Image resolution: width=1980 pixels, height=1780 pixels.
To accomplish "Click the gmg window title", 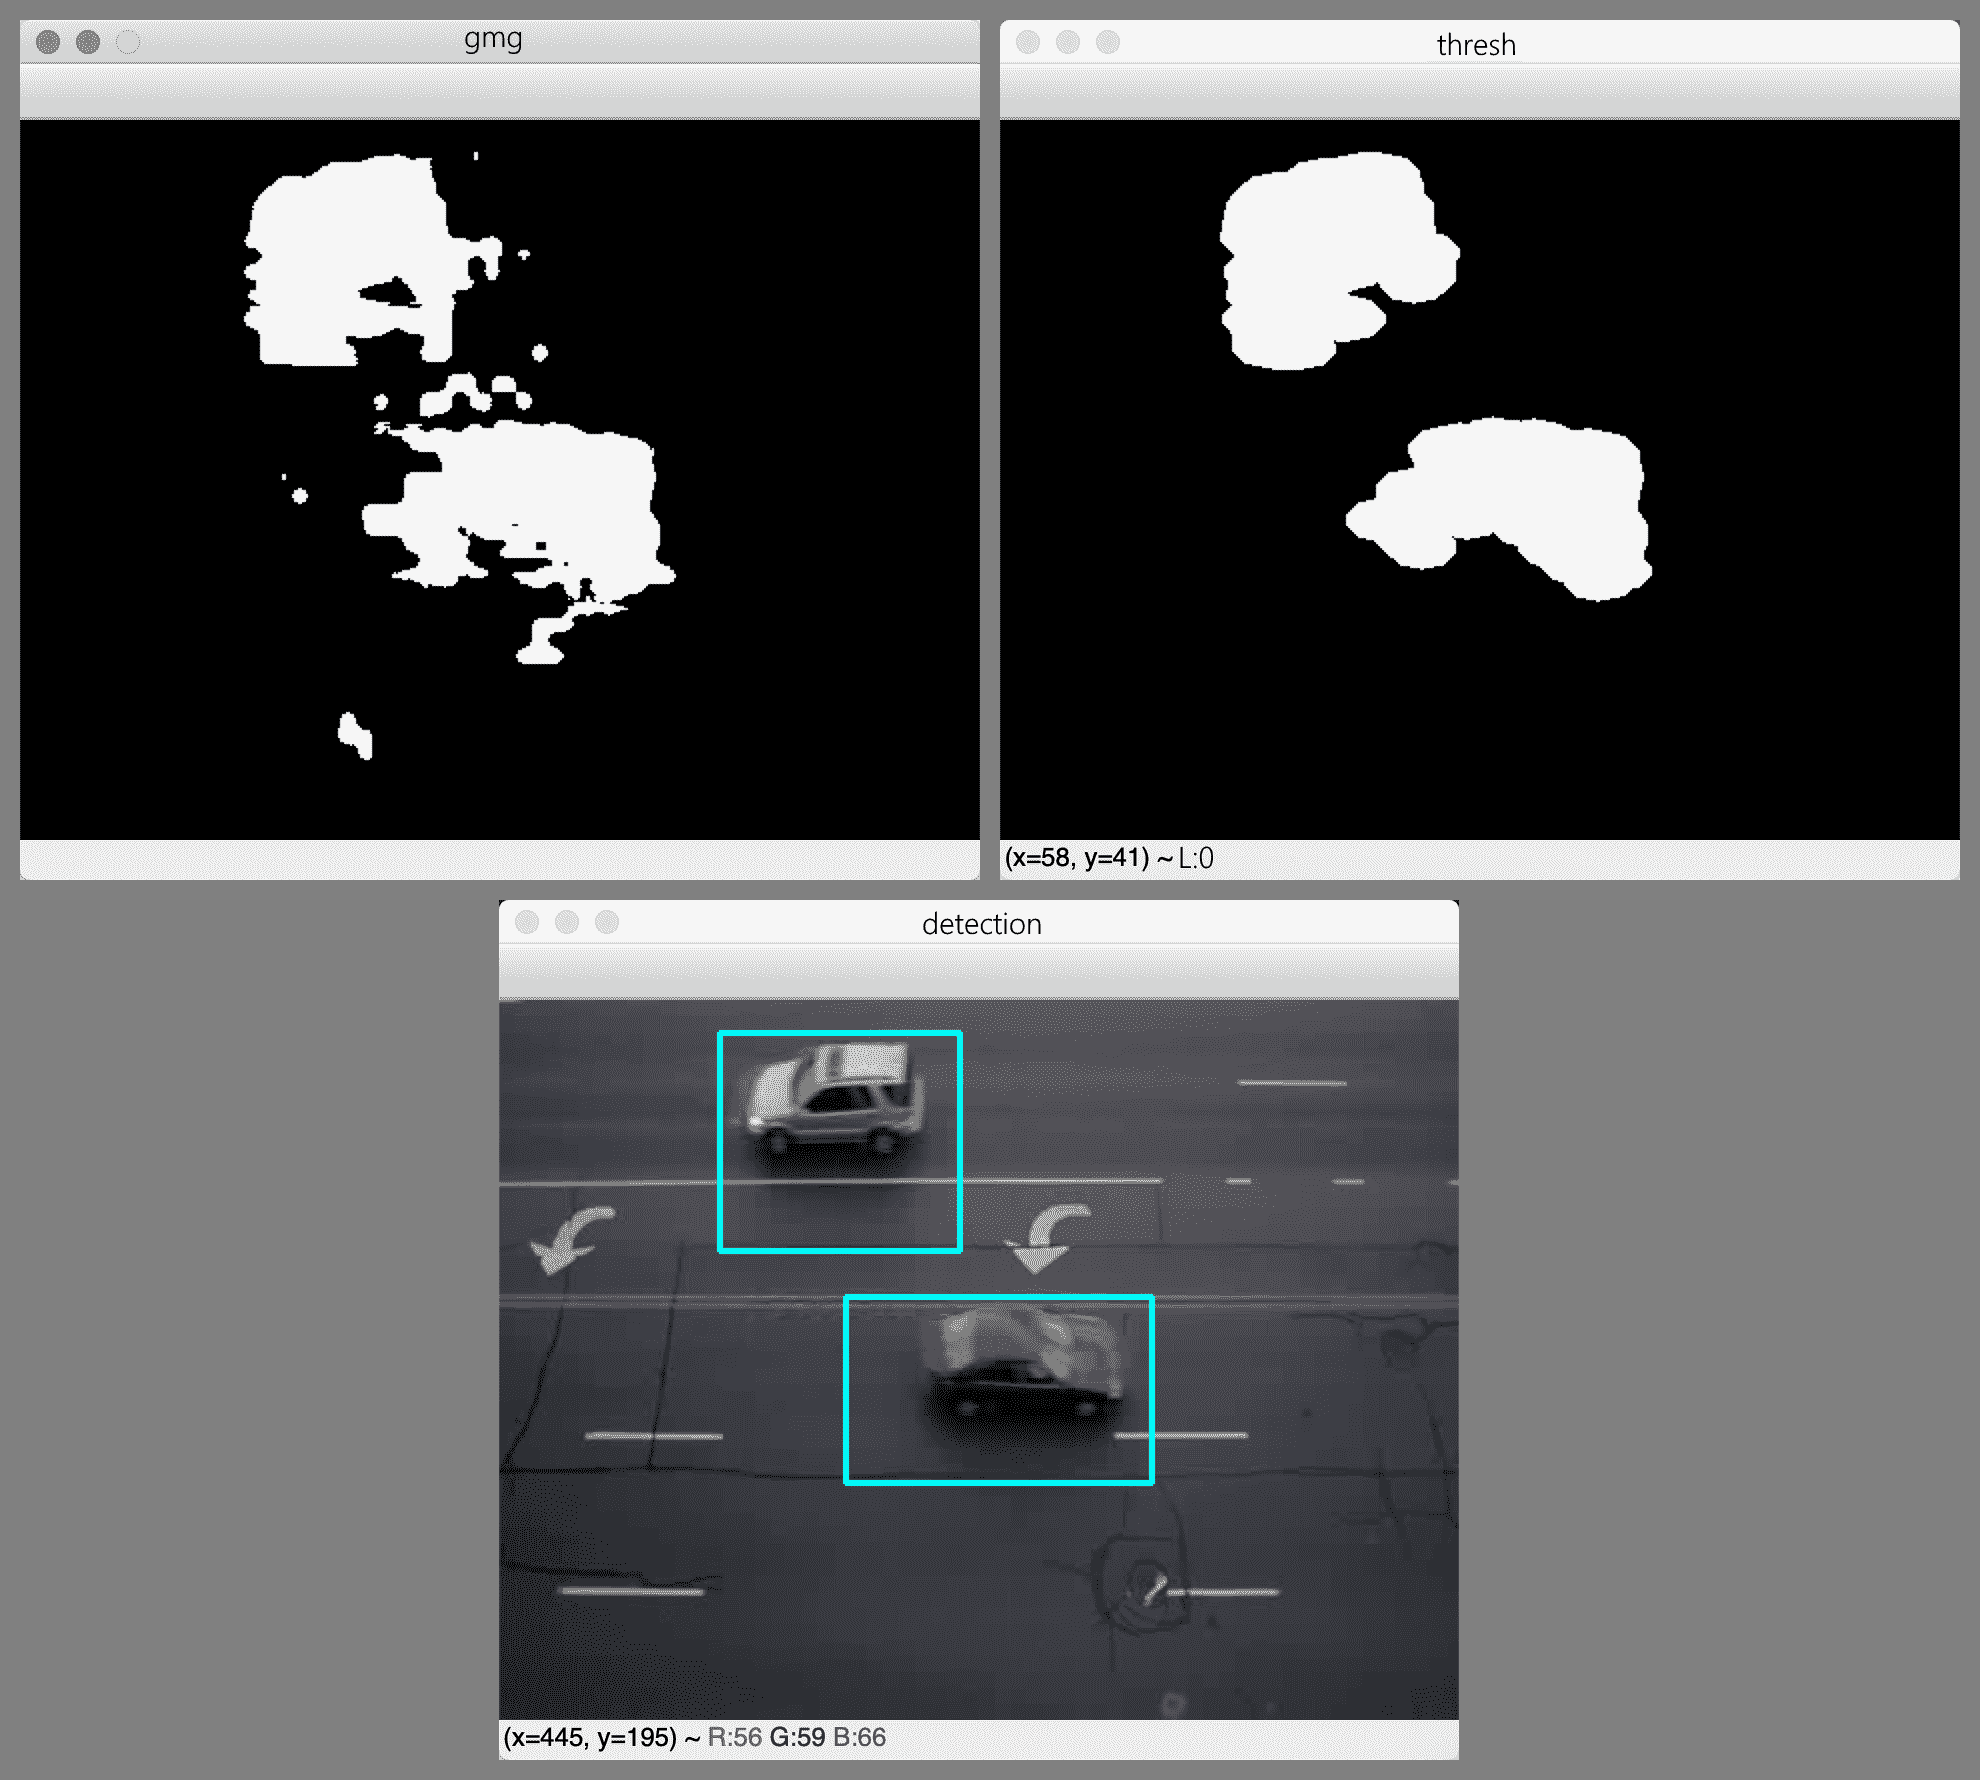I will (493, 39).
